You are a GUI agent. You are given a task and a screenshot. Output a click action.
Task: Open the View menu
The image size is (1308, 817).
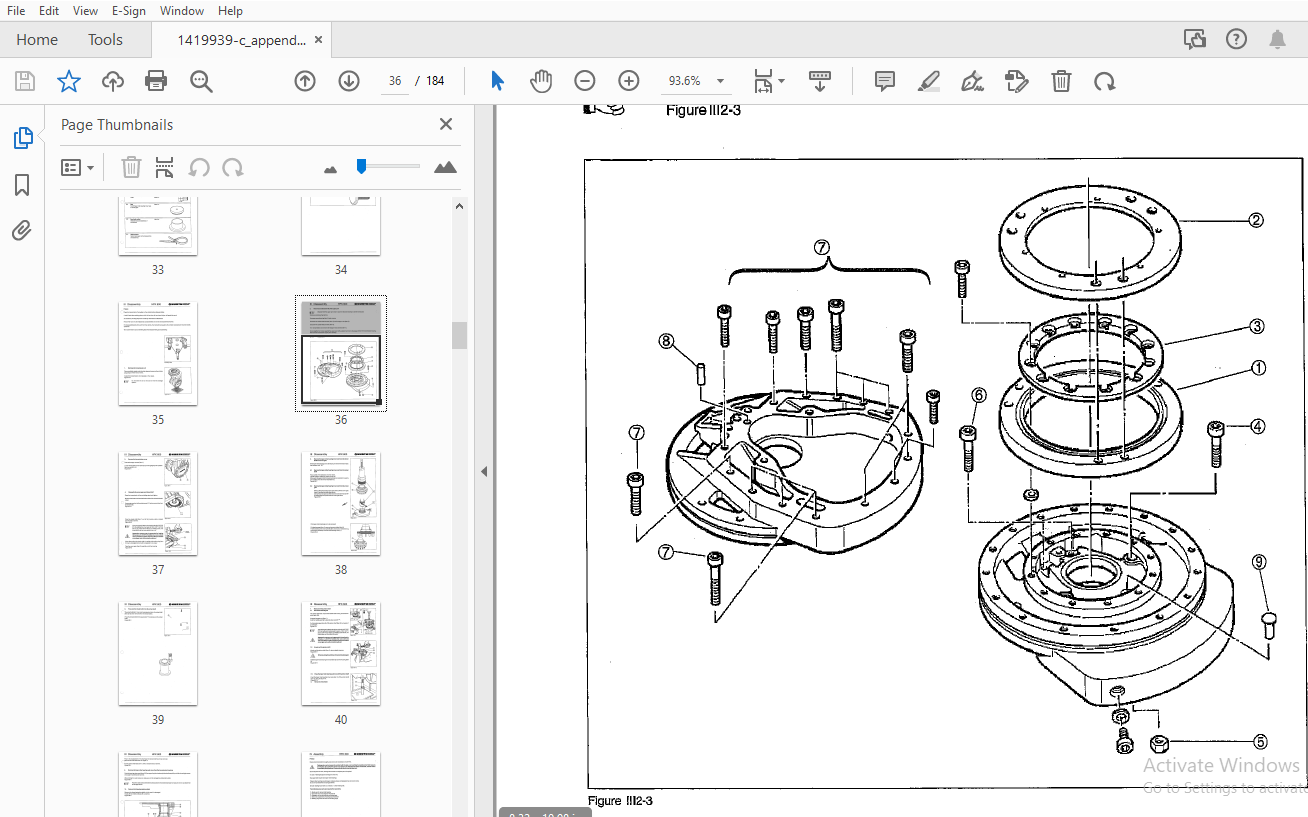[86, 11]
